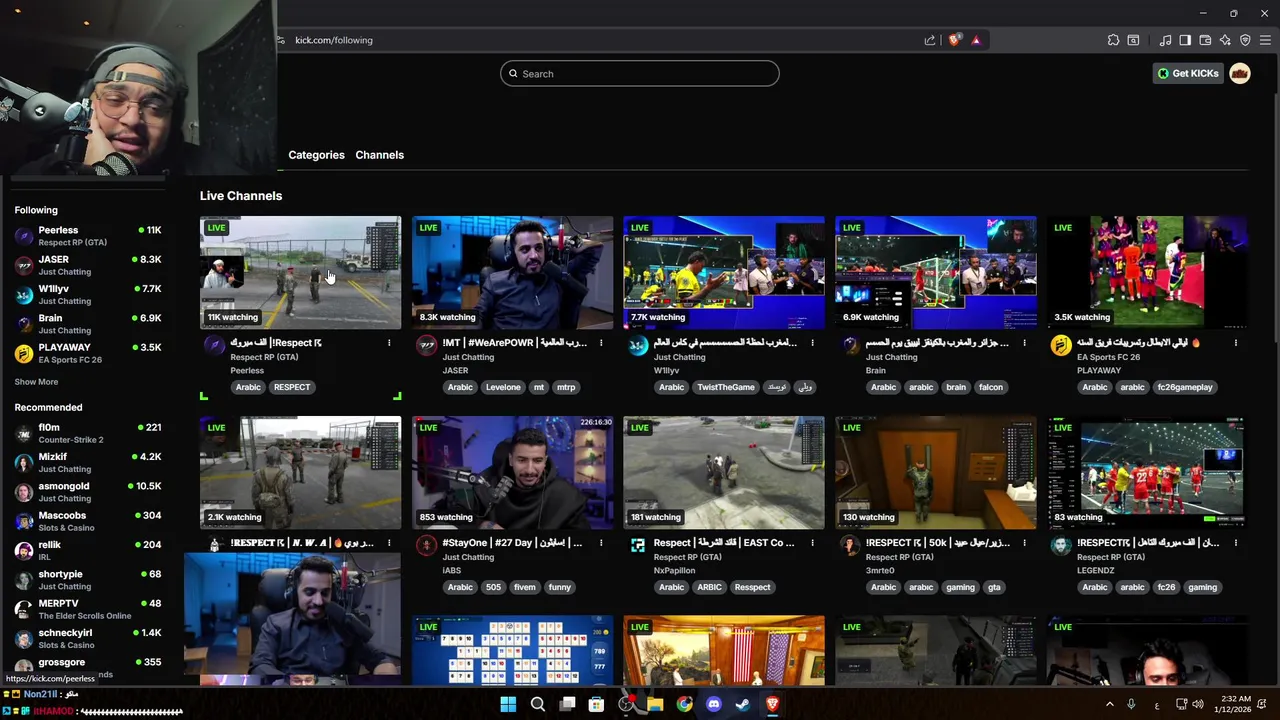
Task: Open File Explorer from the taskbar
Action: (x=655, y=704)
